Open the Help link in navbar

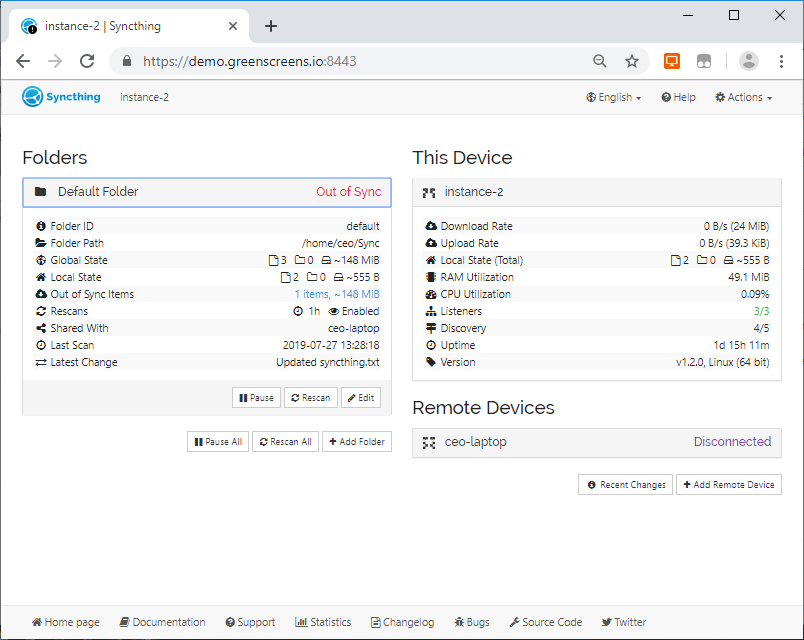(678, 97)
